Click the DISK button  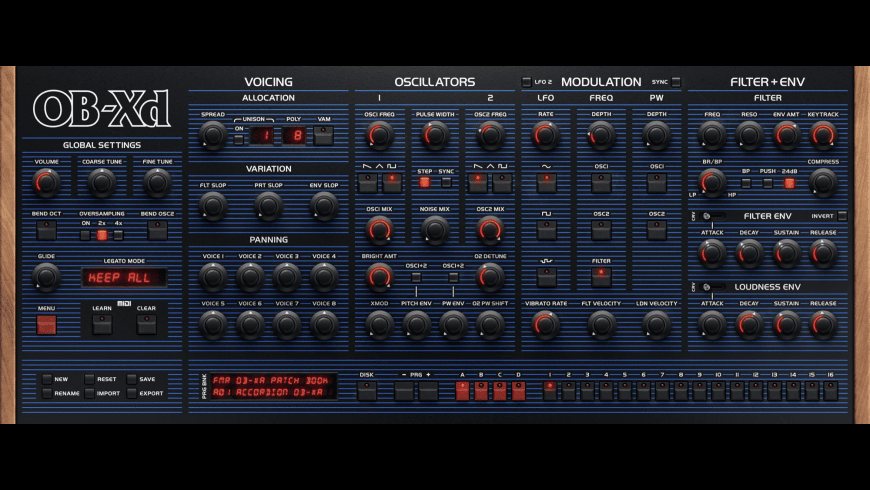[x=367, y=391]
